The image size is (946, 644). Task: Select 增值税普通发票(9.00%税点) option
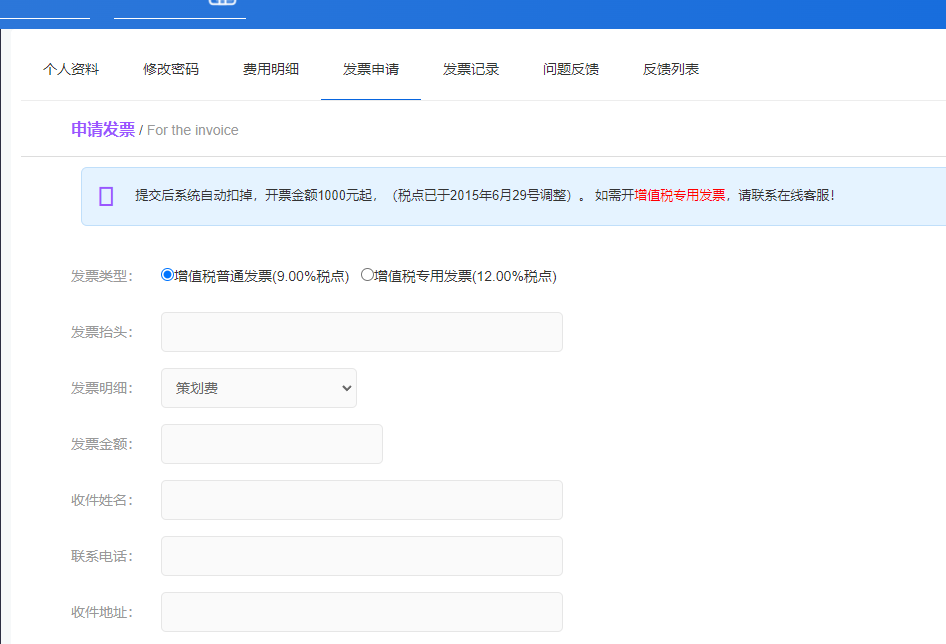pyautogui.click(x=166, y=275)
